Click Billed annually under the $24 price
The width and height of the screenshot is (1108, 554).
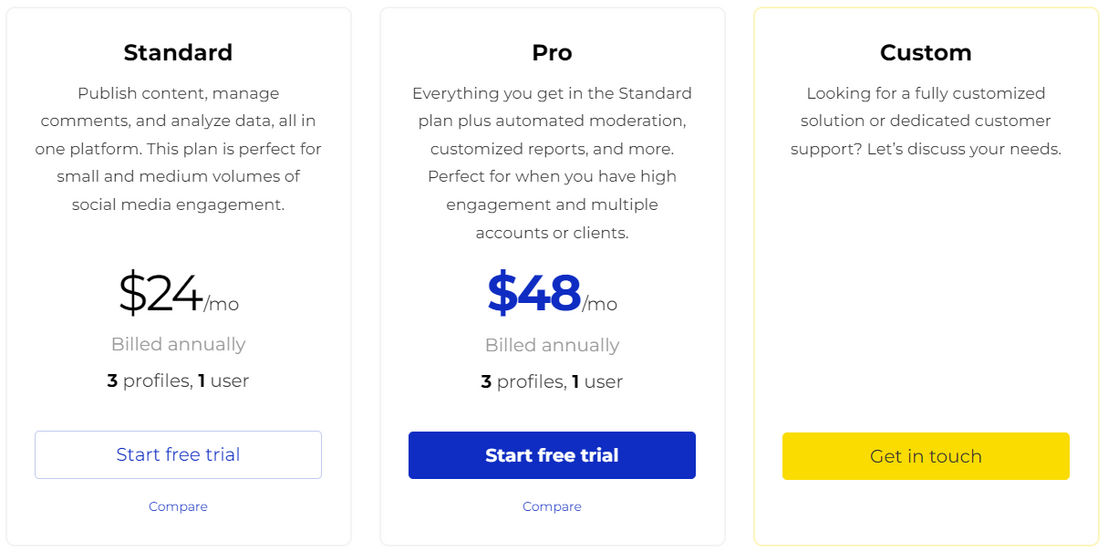click(x=178, y=345)
